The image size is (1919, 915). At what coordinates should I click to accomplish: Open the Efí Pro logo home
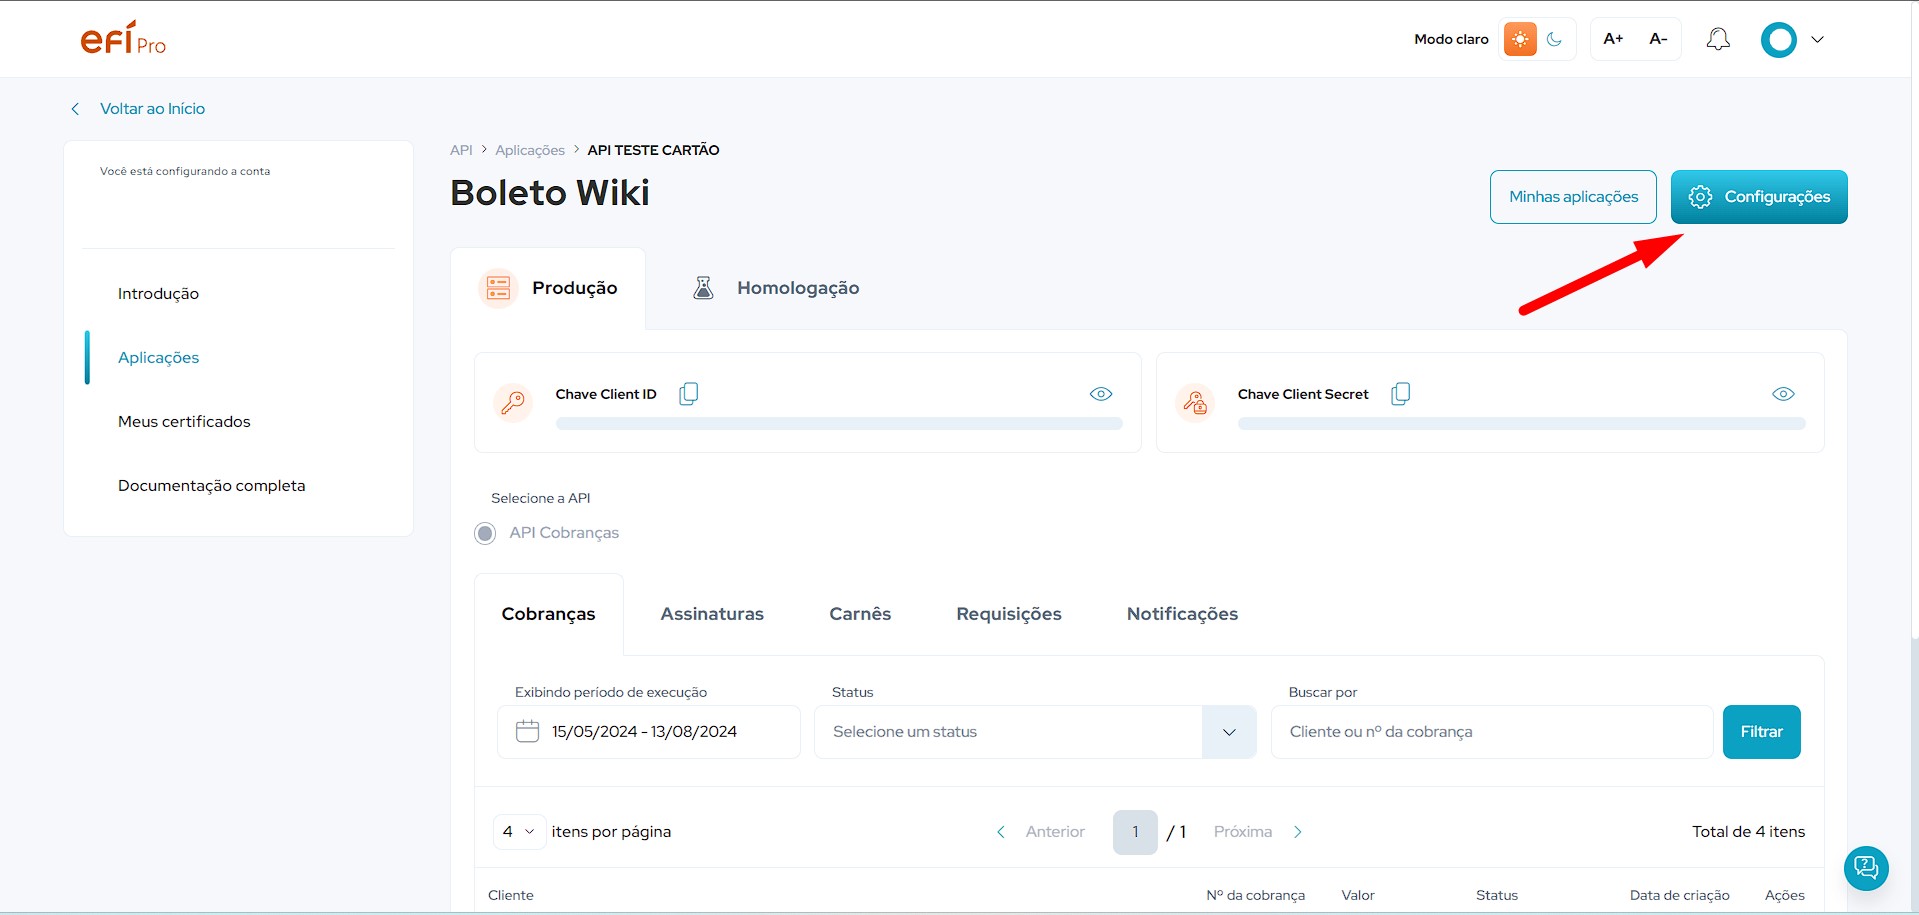click(123, 38)
